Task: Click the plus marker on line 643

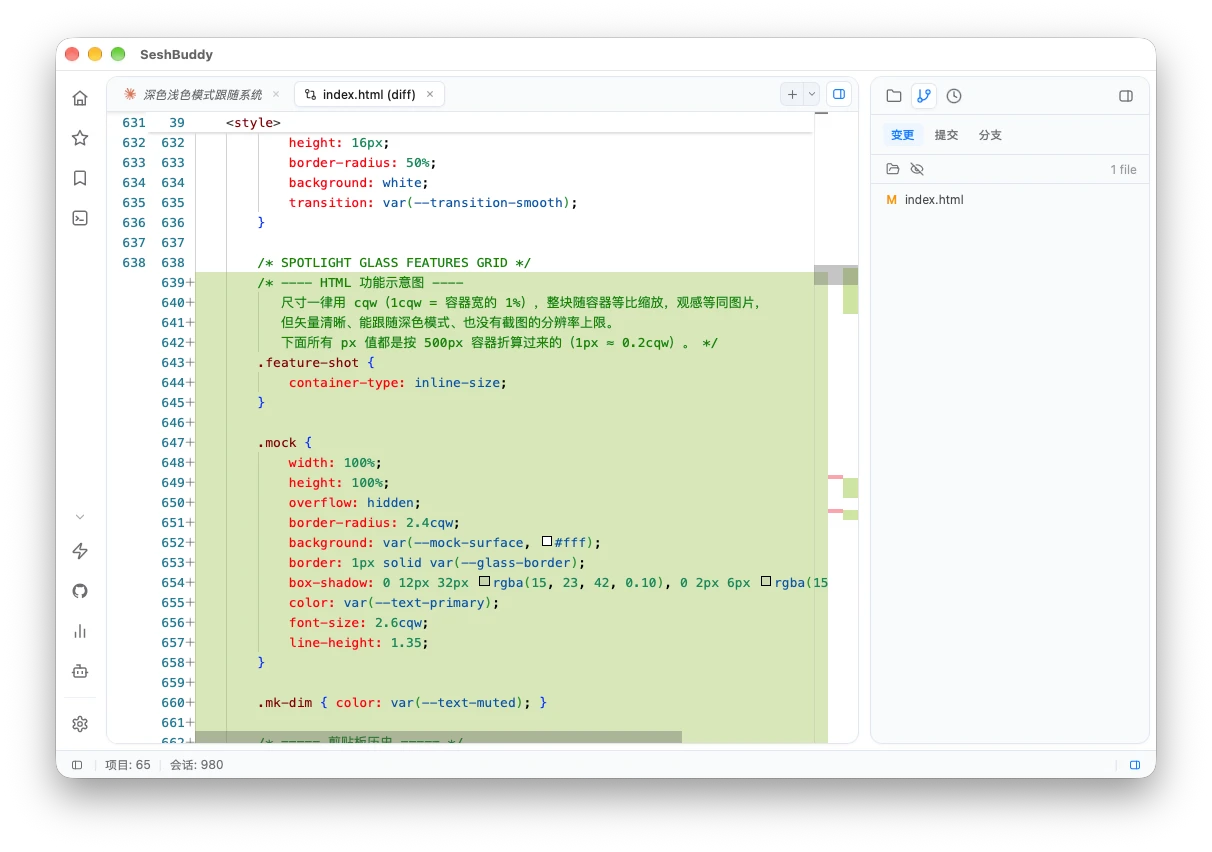Action: pos(190,363)
